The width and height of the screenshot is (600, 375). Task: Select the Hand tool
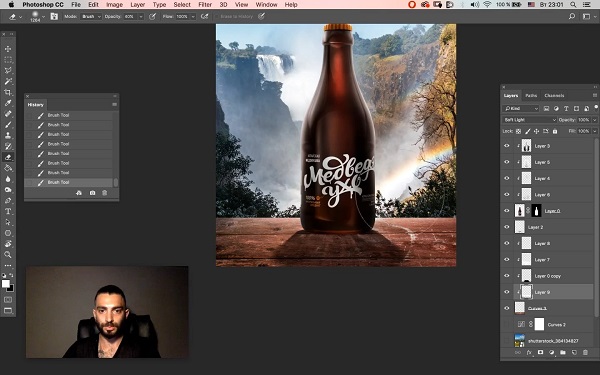(x=8, y=243)
